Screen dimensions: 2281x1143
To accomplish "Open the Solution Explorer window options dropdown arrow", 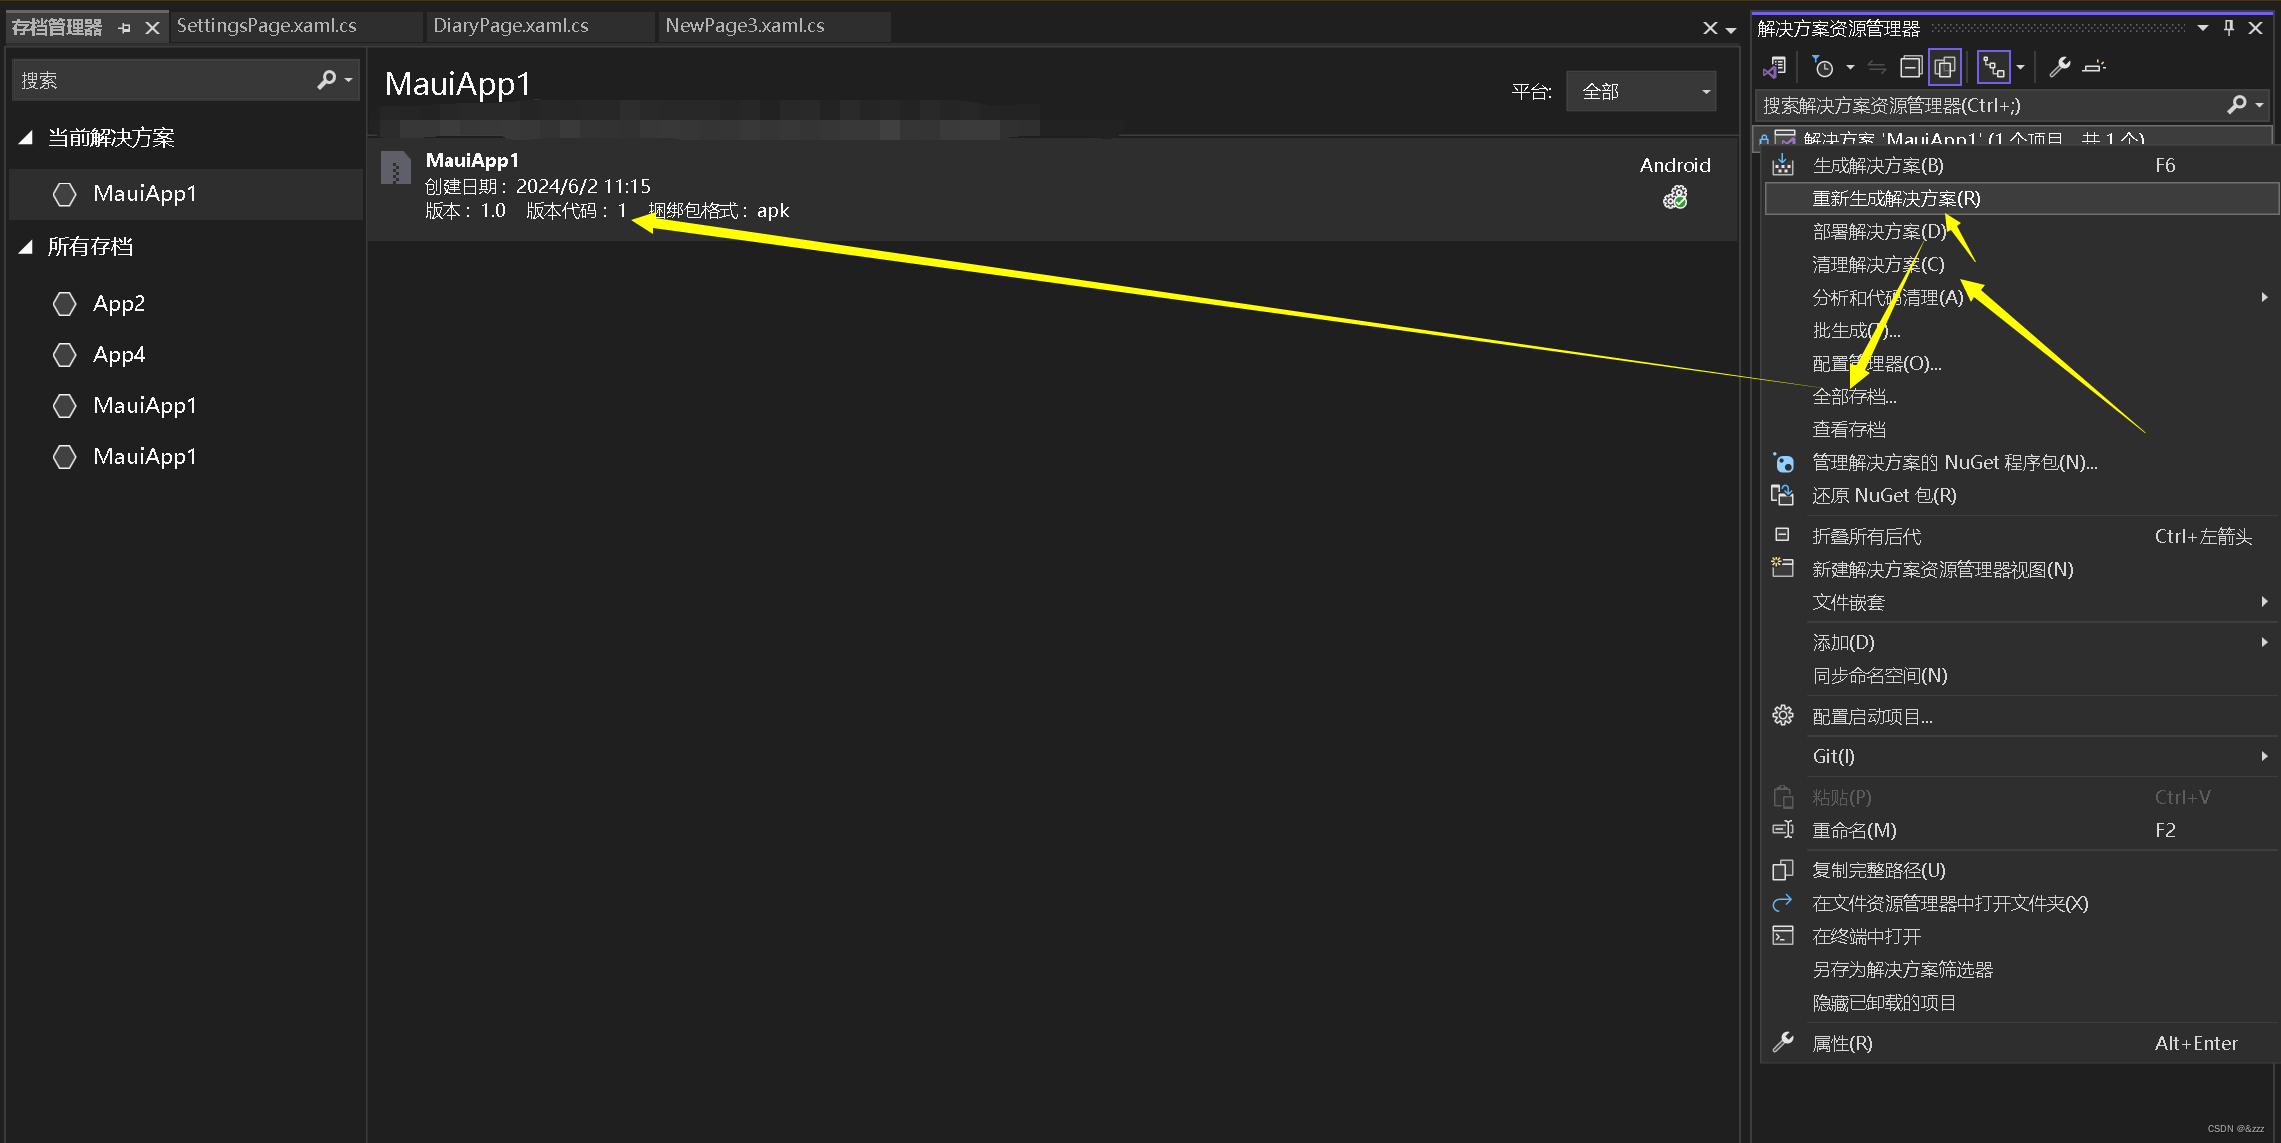I will 2202,28.
